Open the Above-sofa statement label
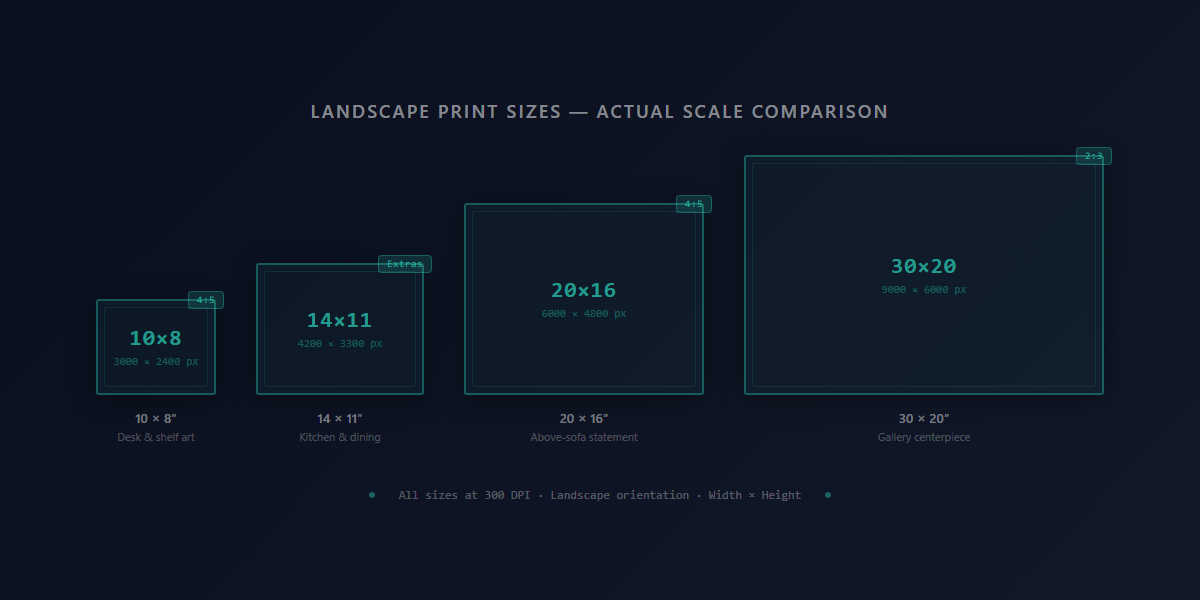 [x=584, y=436]
